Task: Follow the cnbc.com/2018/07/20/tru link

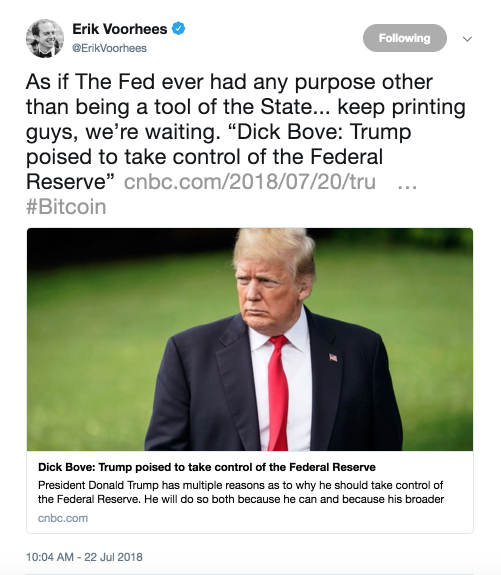Action: [250, 182]
